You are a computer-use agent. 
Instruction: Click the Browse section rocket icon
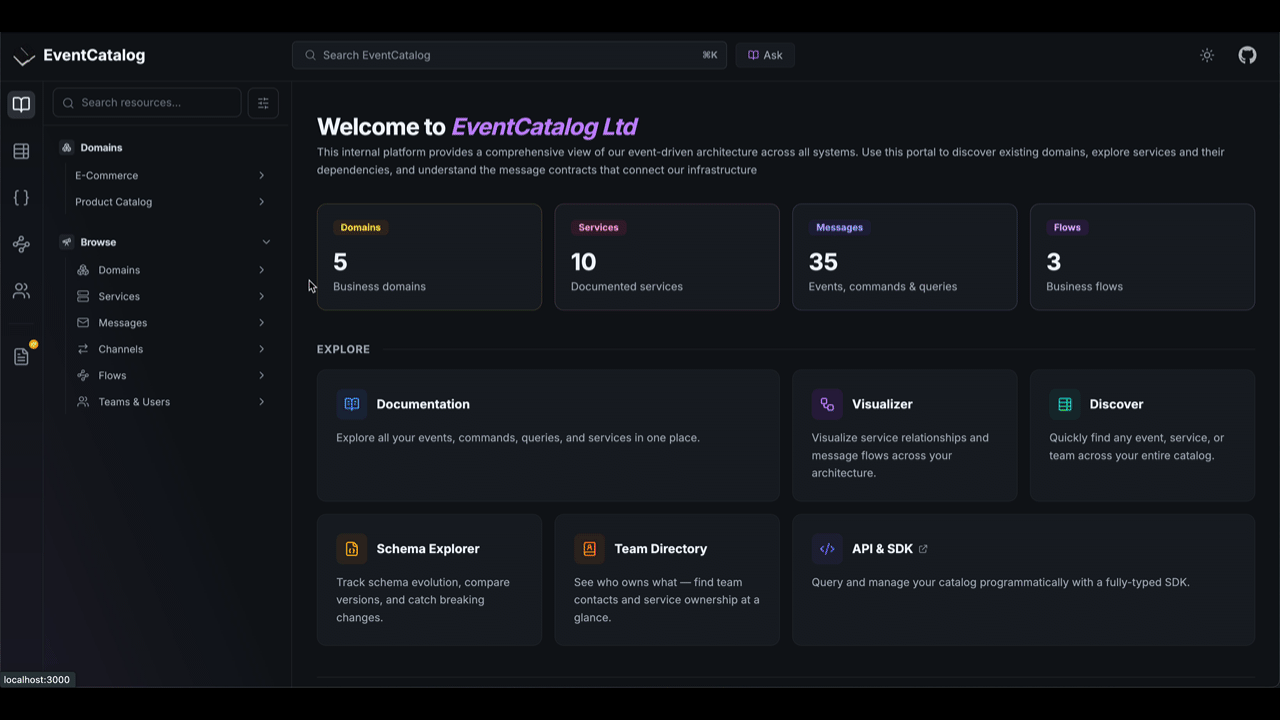coord(66,242)
